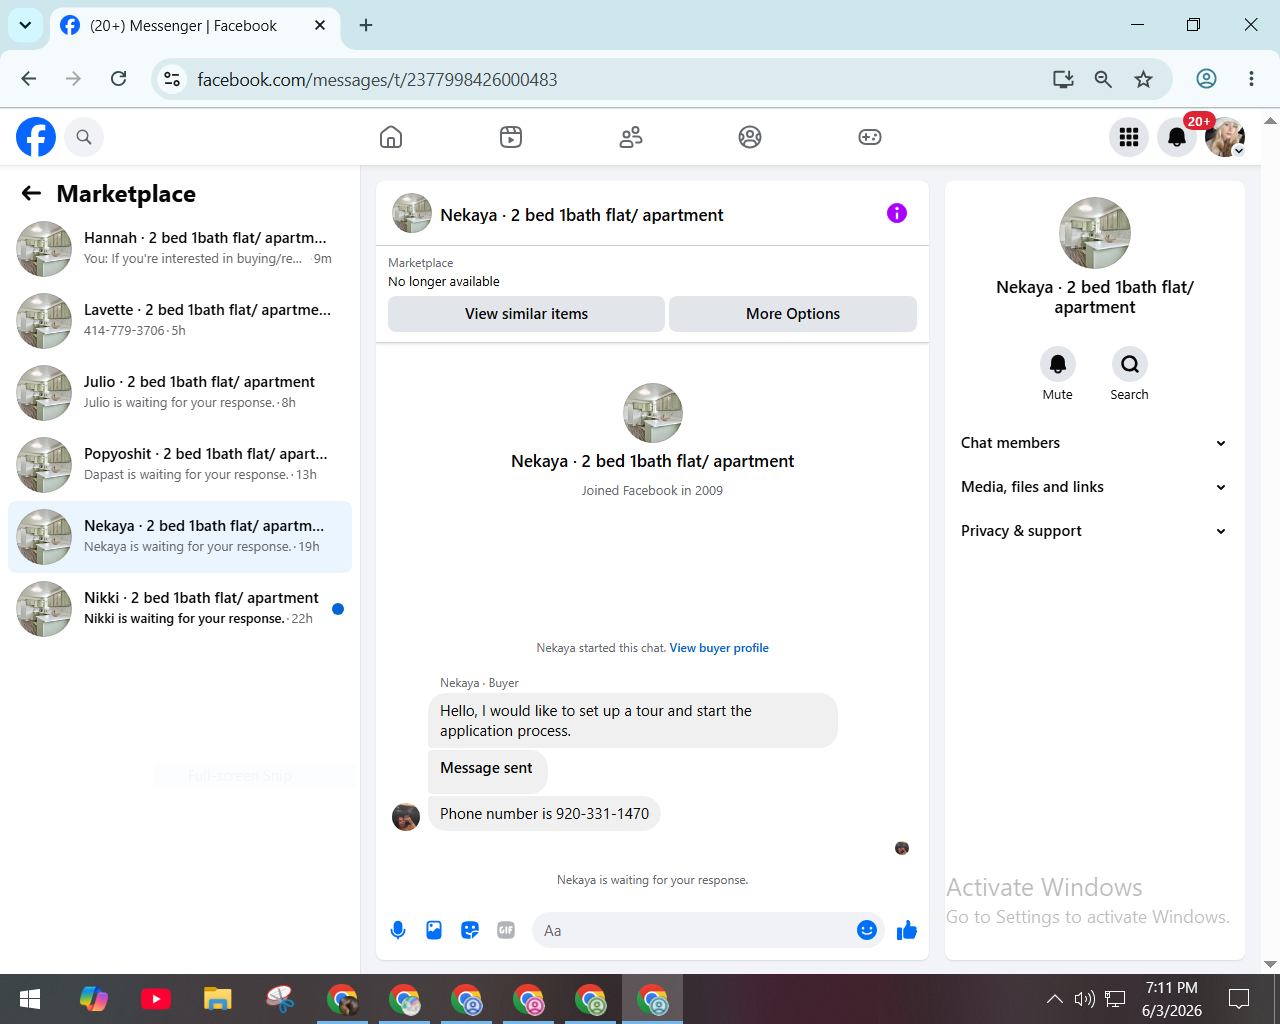Install app icon in address bar
The image size is (1280, 1024).
pos(1063,79)
